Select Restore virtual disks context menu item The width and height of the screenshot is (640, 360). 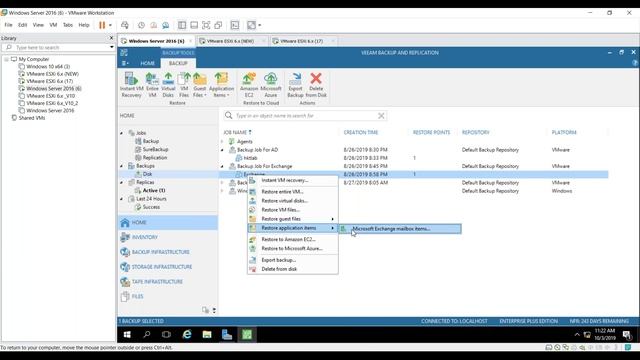coord(292,201)
